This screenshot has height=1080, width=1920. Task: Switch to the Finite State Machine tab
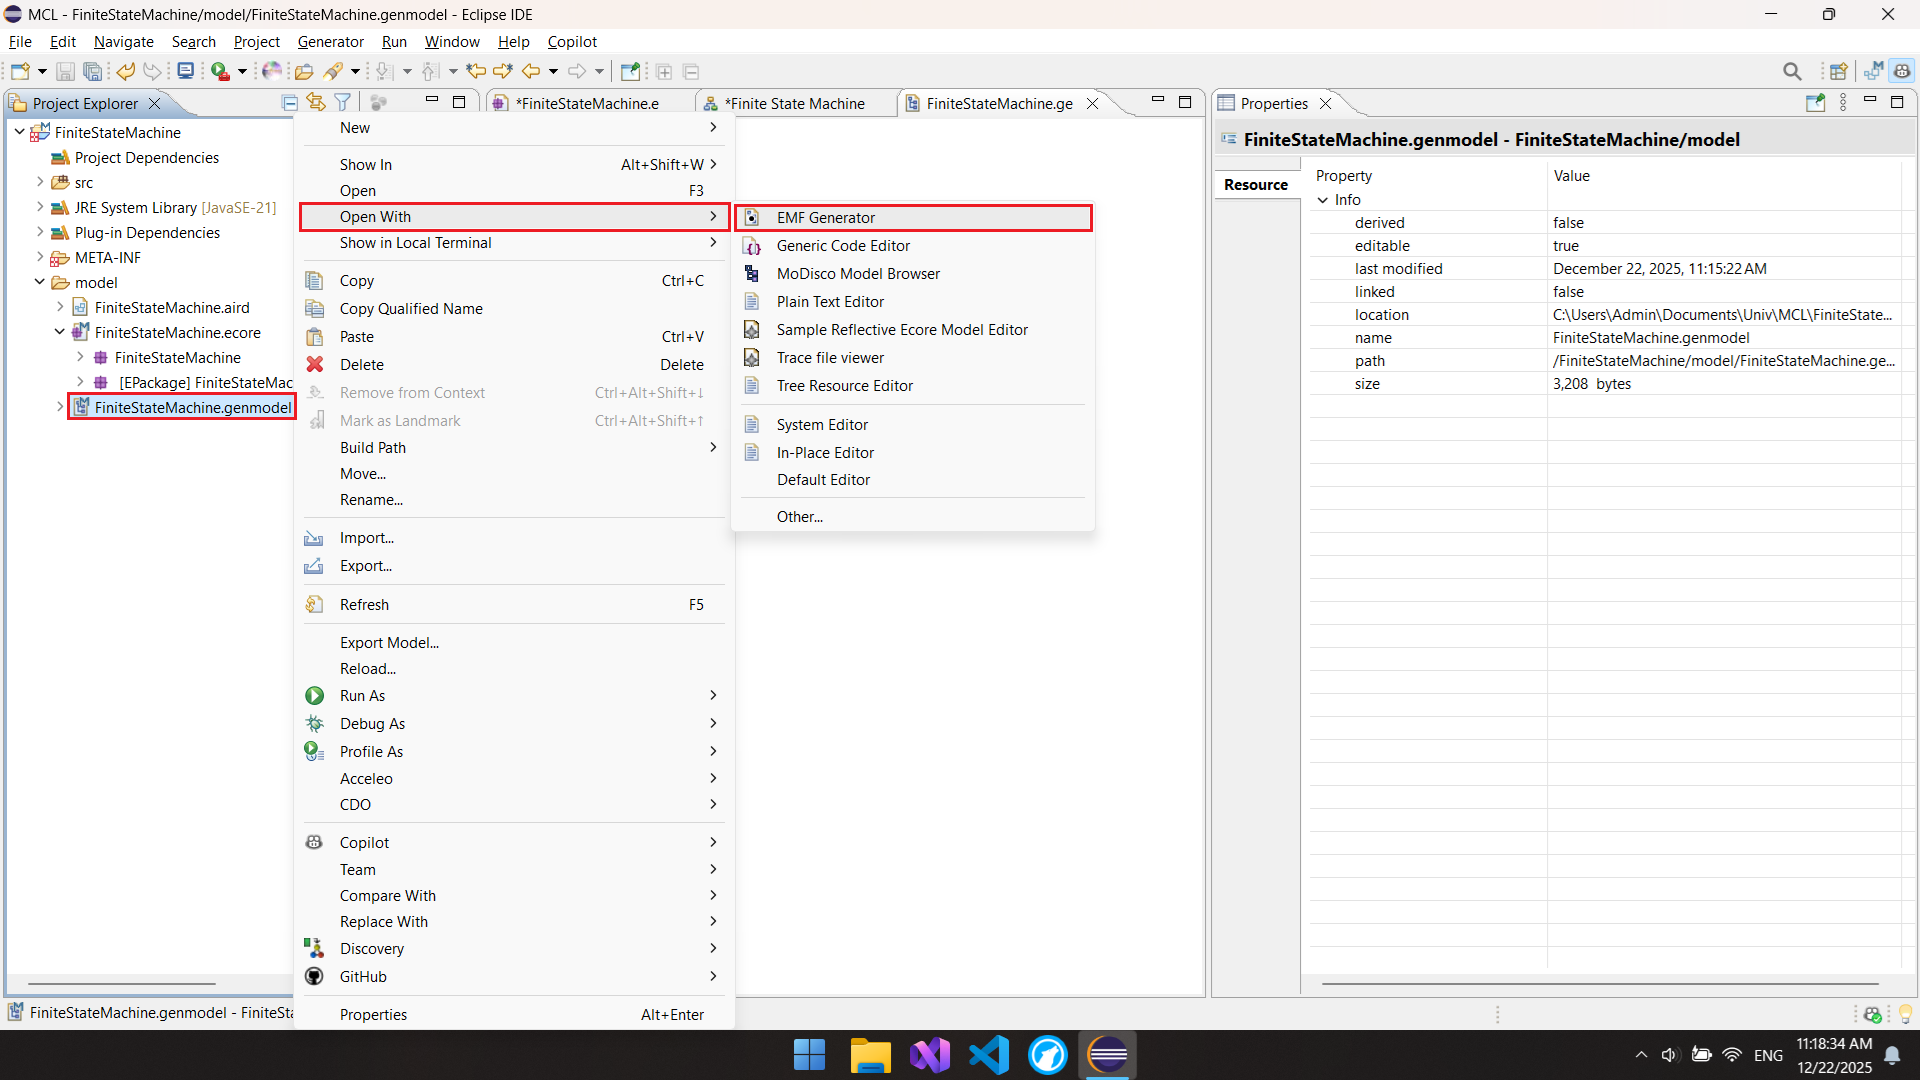pyautogui.click(x=794, y=103)
